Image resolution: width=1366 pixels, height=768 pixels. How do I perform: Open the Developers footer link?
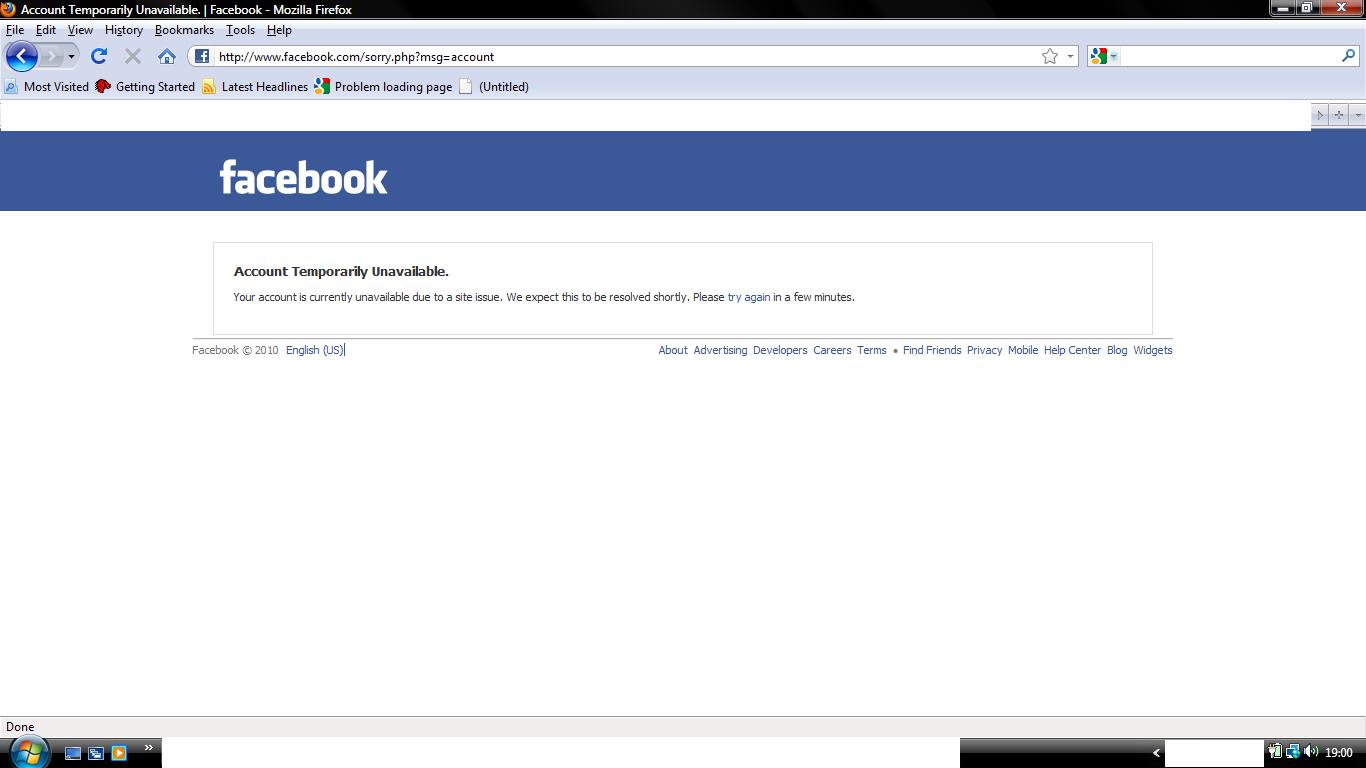tap(780, 350)
